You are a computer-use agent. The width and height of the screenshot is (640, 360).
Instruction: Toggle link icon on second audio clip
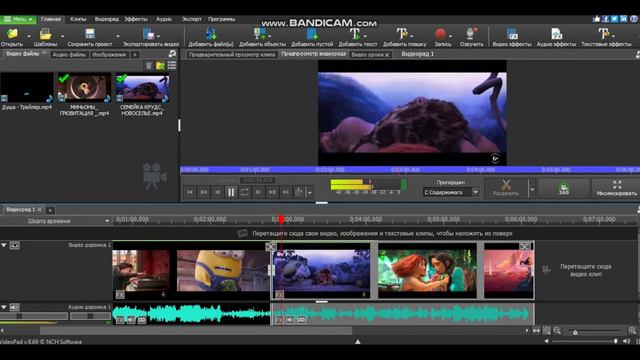301,320
